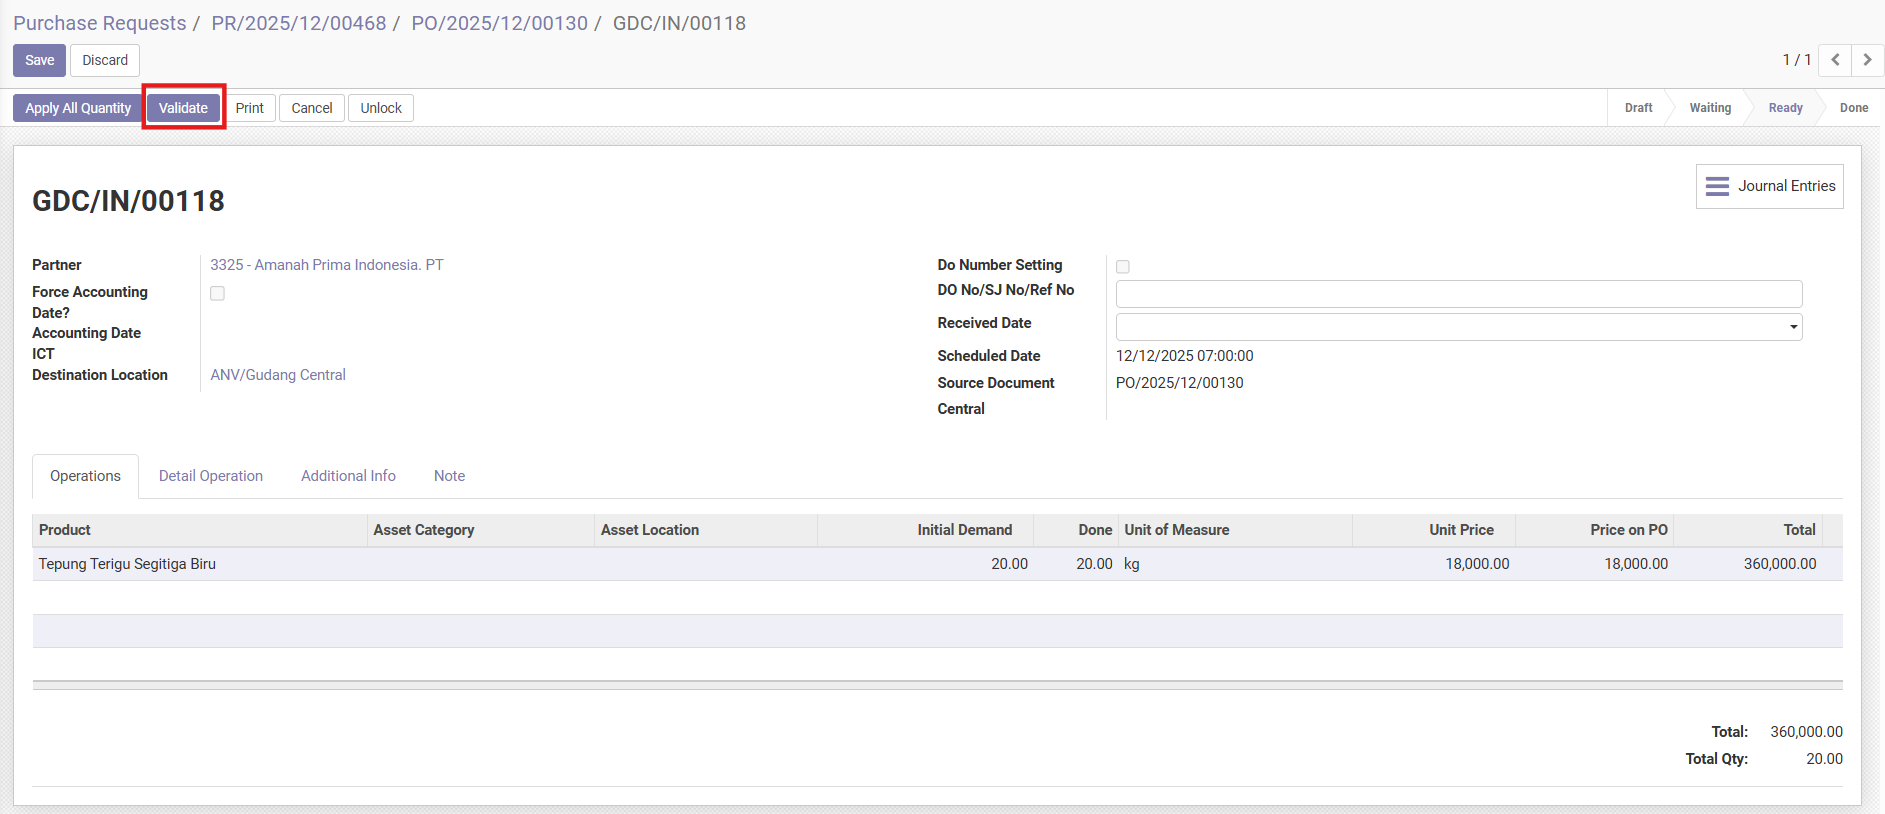Open partner Amanah Prima Indonesia link
Screen dimensions: 1885x814
click(x=326, y=265)
